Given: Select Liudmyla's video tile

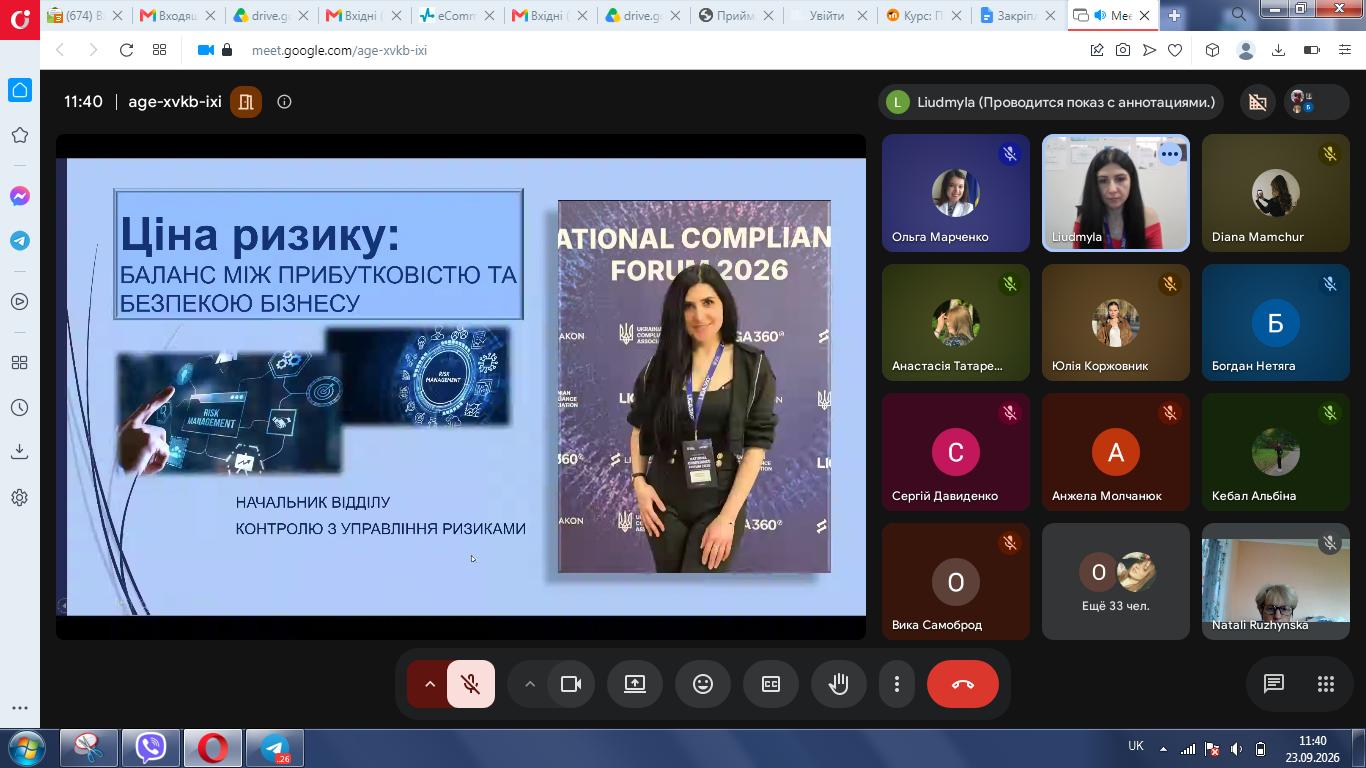Looking at the screenshot, I should pyautogui.click(x=1116, y=193).
